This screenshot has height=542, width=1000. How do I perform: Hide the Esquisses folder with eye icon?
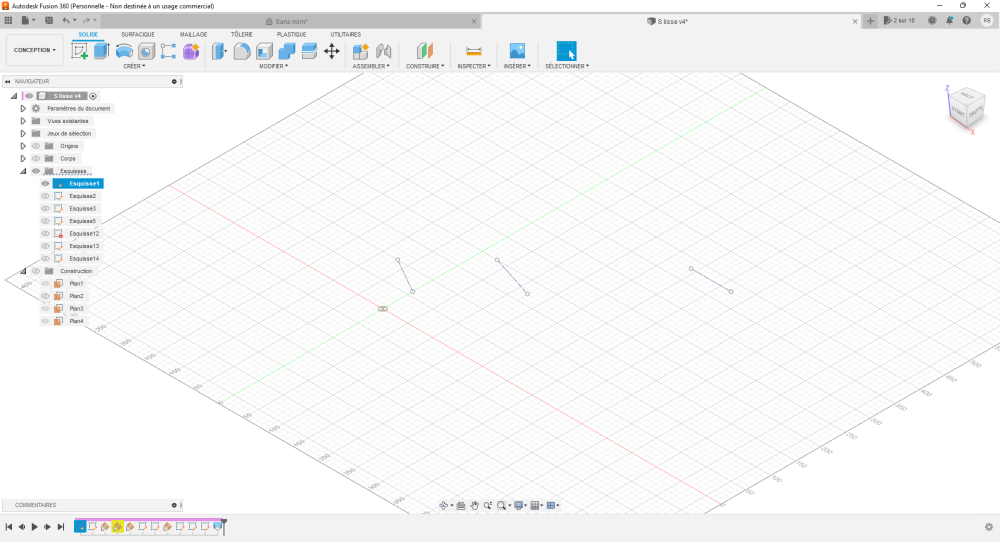click(36, 171)
